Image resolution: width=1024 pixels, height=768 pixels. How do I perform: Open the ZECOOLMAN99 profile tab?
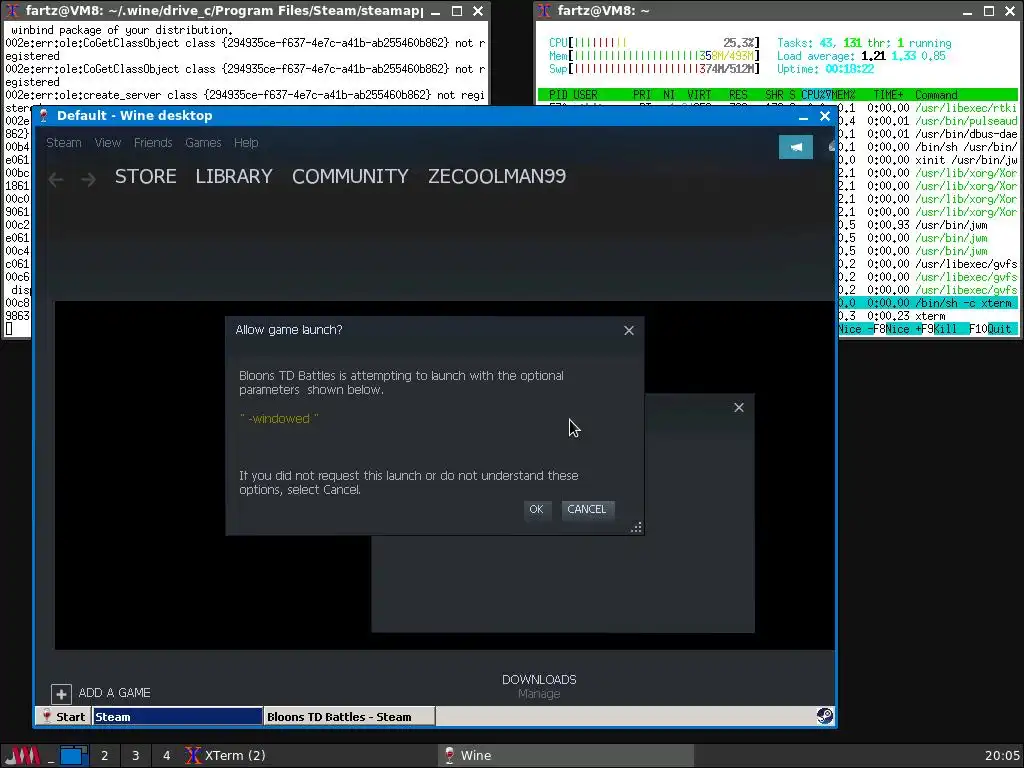pyautogui.click(x=497, y=176)
